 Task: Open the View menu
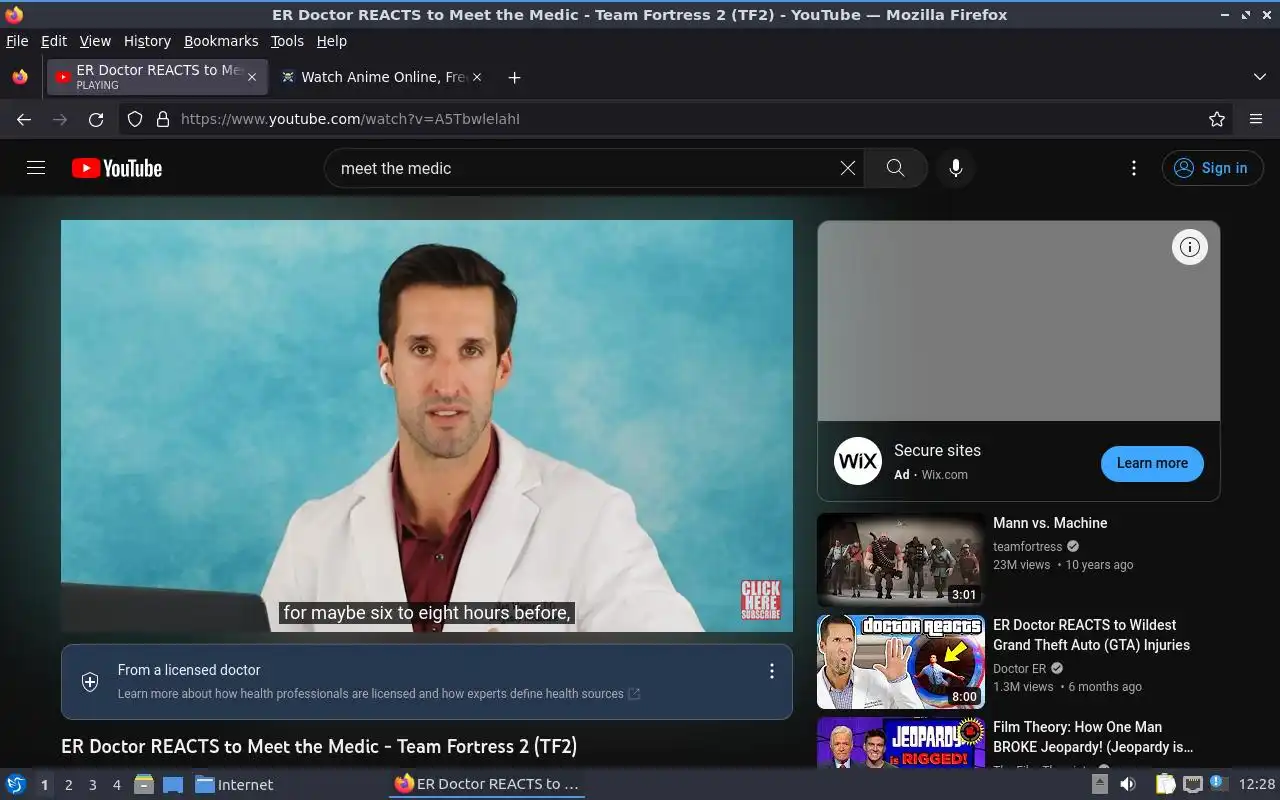pyautogui.click(x=95, y=41)
